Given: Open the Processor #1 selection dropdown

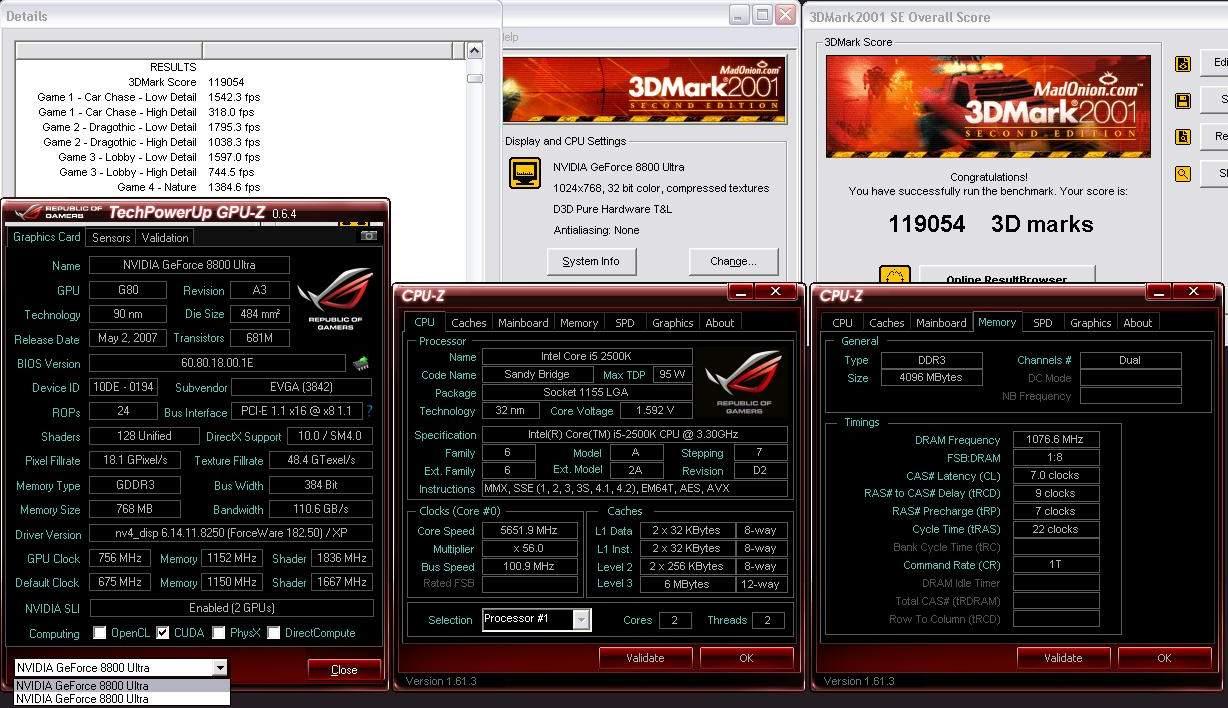Looking at the screenshot, I should [x=581, y=620].
